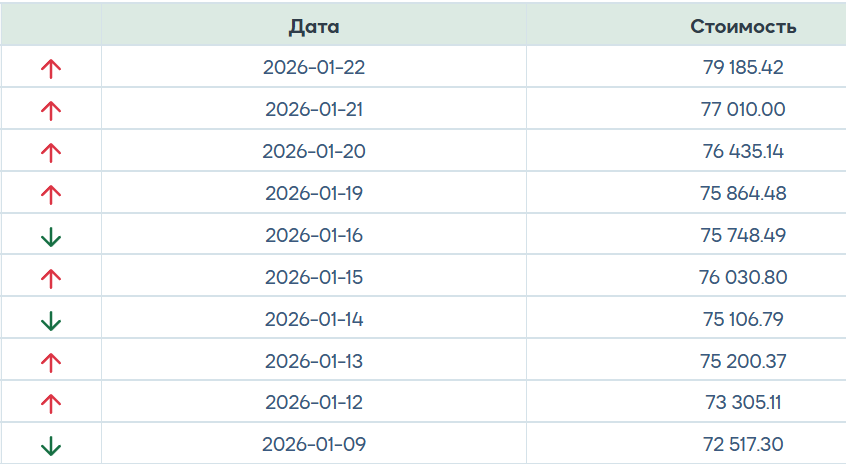Screen dimensions: 846x464
Task: Select the 2026-01-22 date cell
Action: (314, 68)
